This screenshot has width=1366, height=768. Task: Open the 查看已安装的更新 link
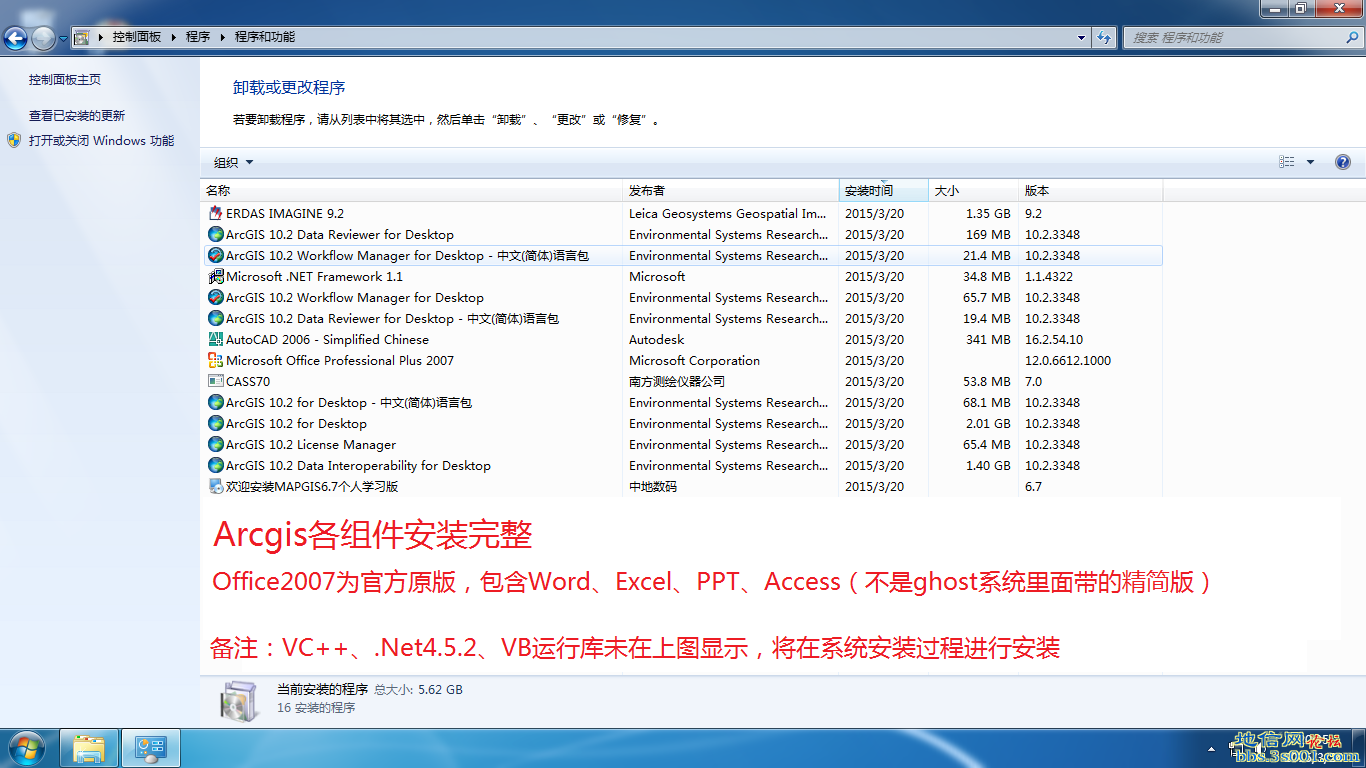pyautogui.click(x=77, y=115)
